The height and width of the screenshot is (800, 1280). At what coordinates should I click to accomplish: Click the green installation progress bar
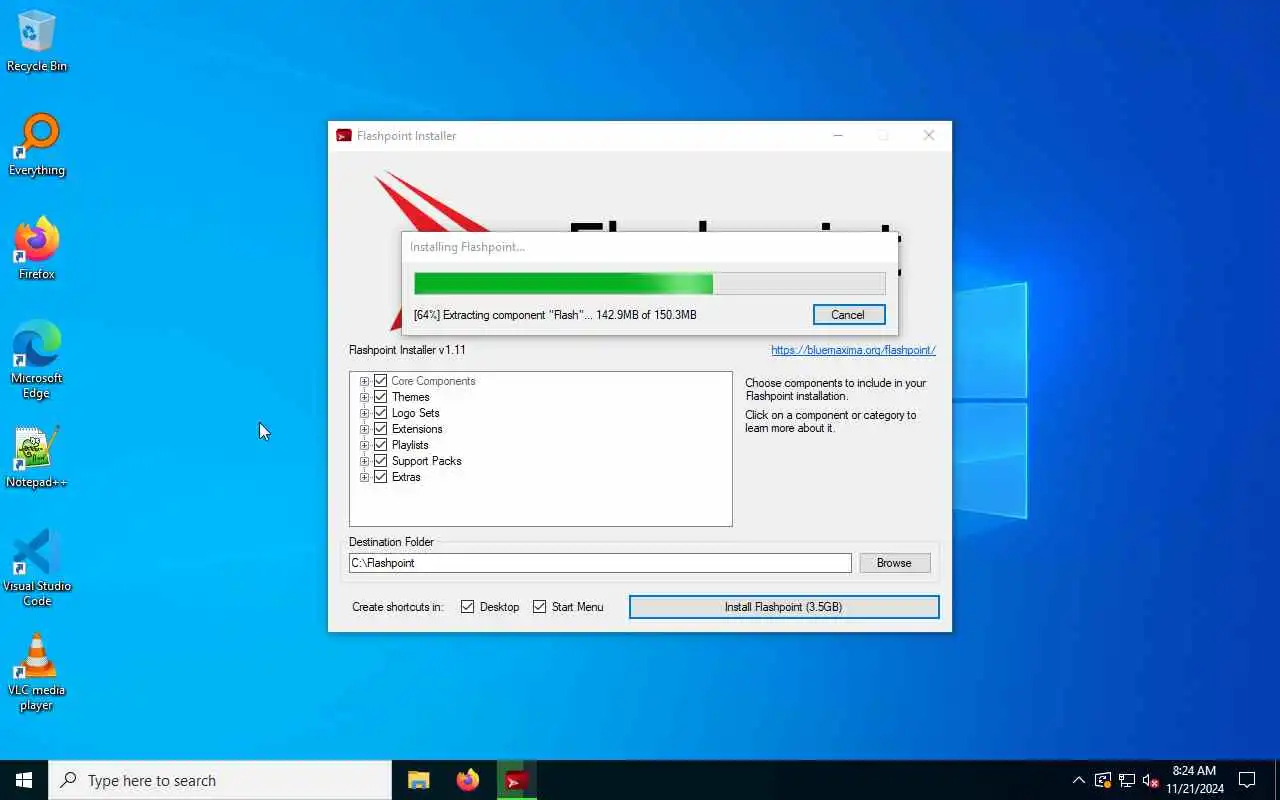(649, 283)
